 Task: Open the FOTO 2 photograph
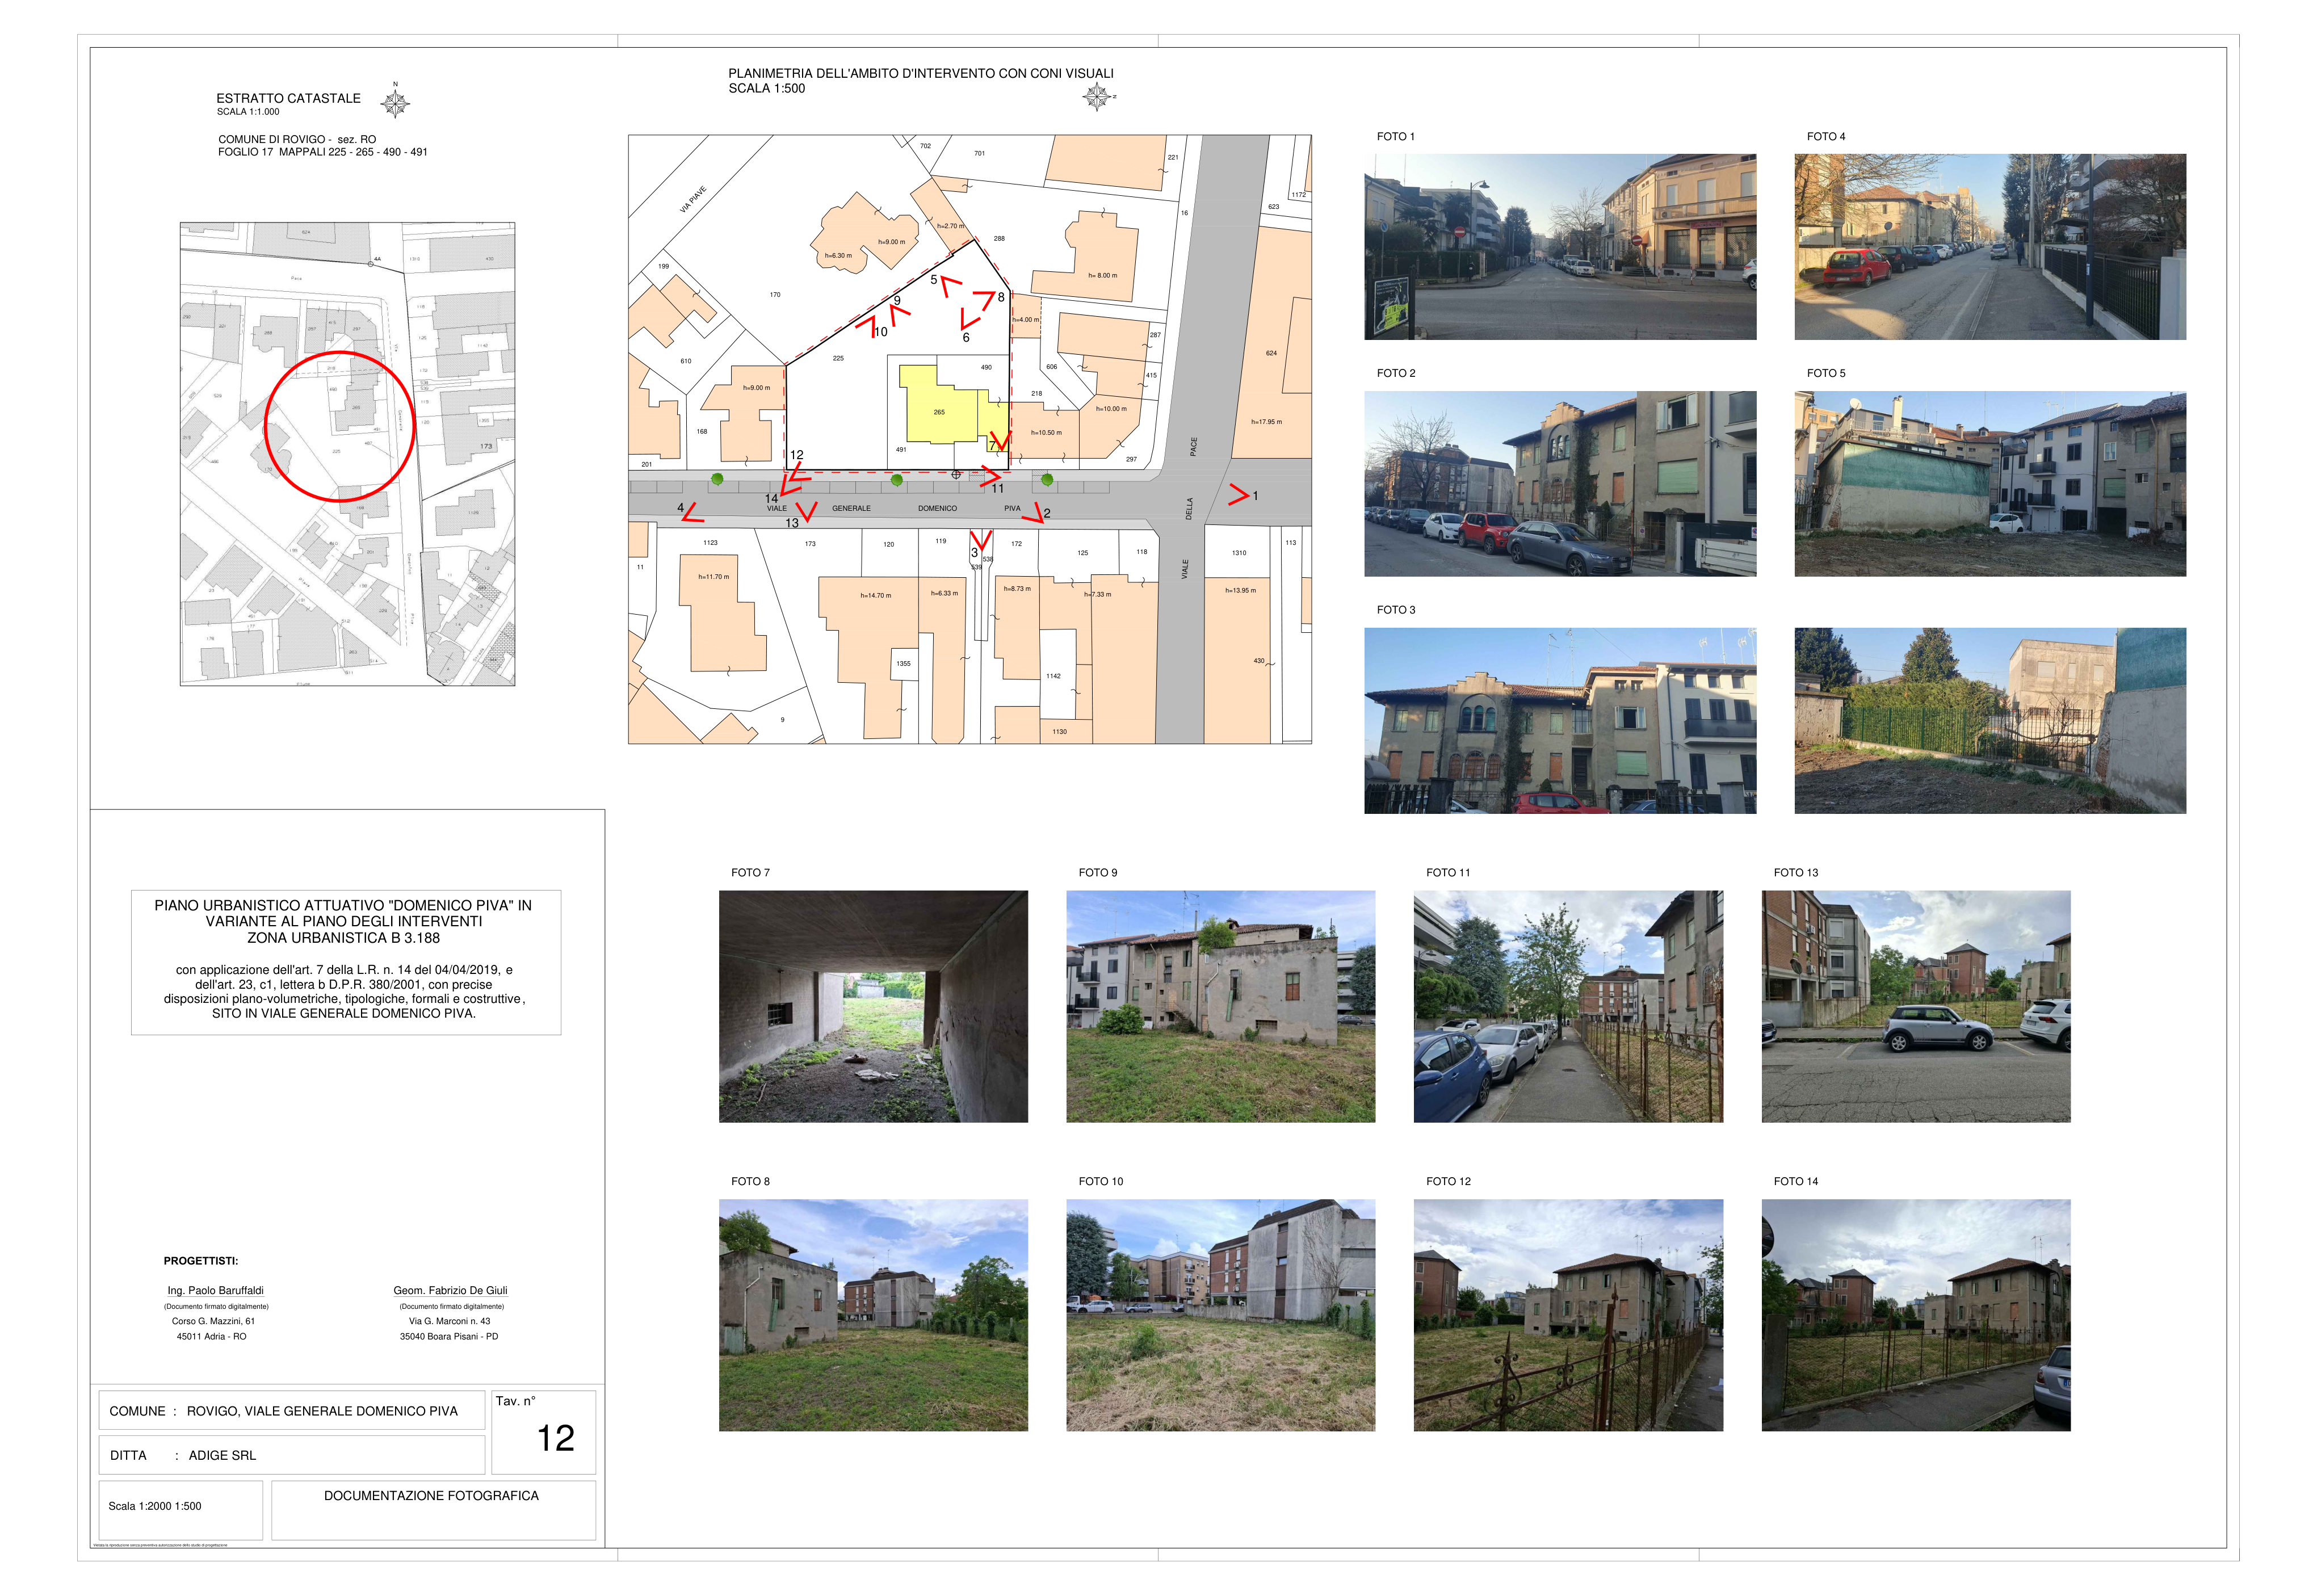[1559, 483]
